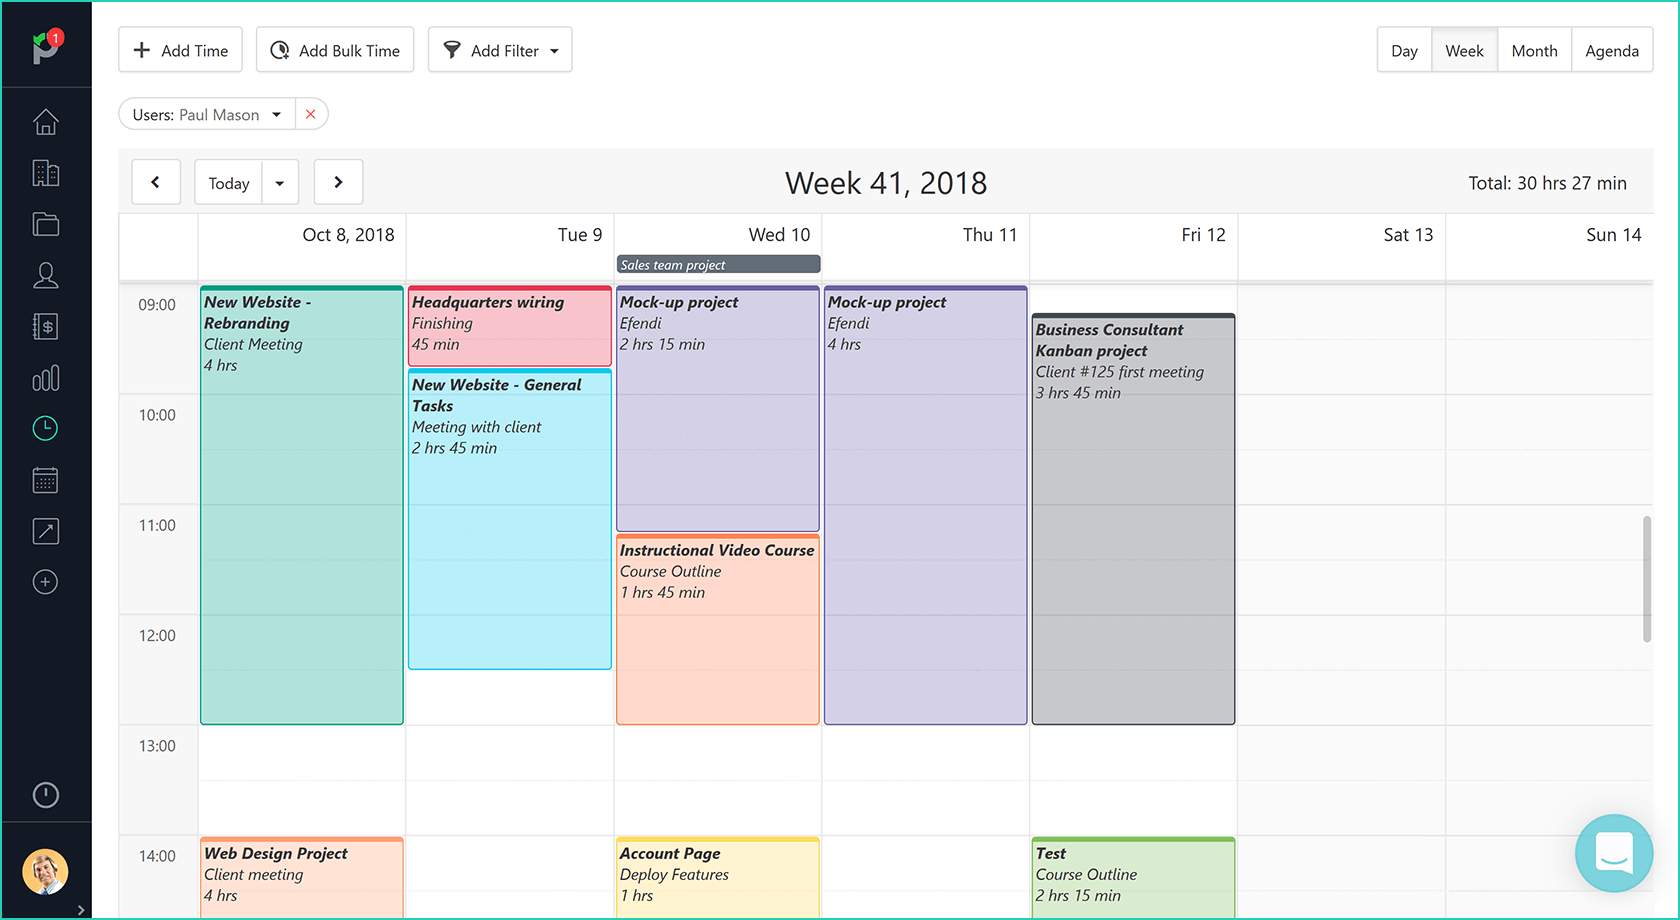Remove the Paul Mason user filter

[x=311, y=113]
